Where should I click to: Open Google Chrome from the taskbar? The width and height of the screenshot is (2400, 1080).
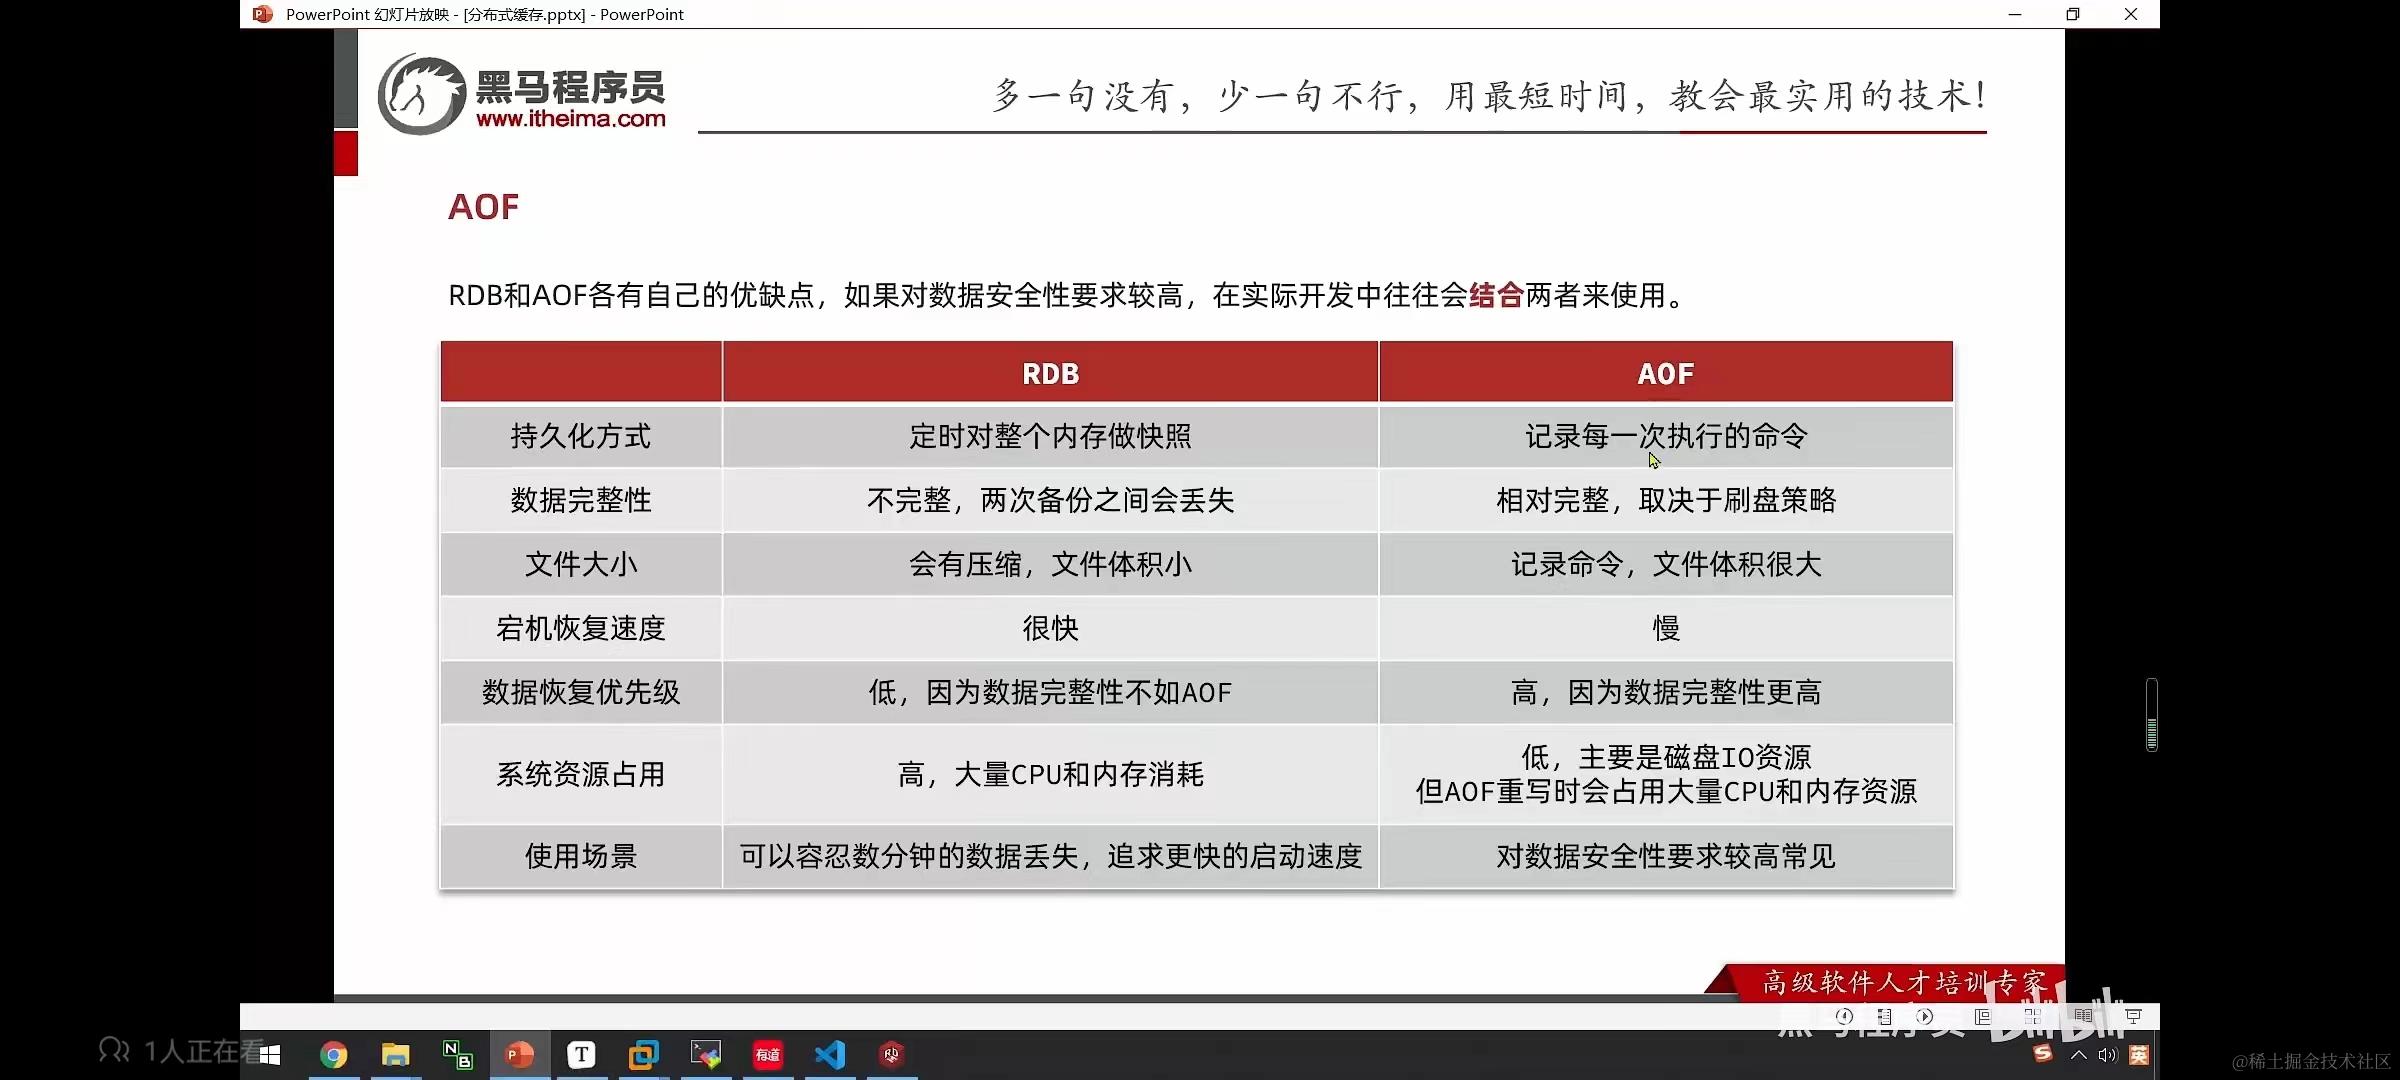[333, 1055]
